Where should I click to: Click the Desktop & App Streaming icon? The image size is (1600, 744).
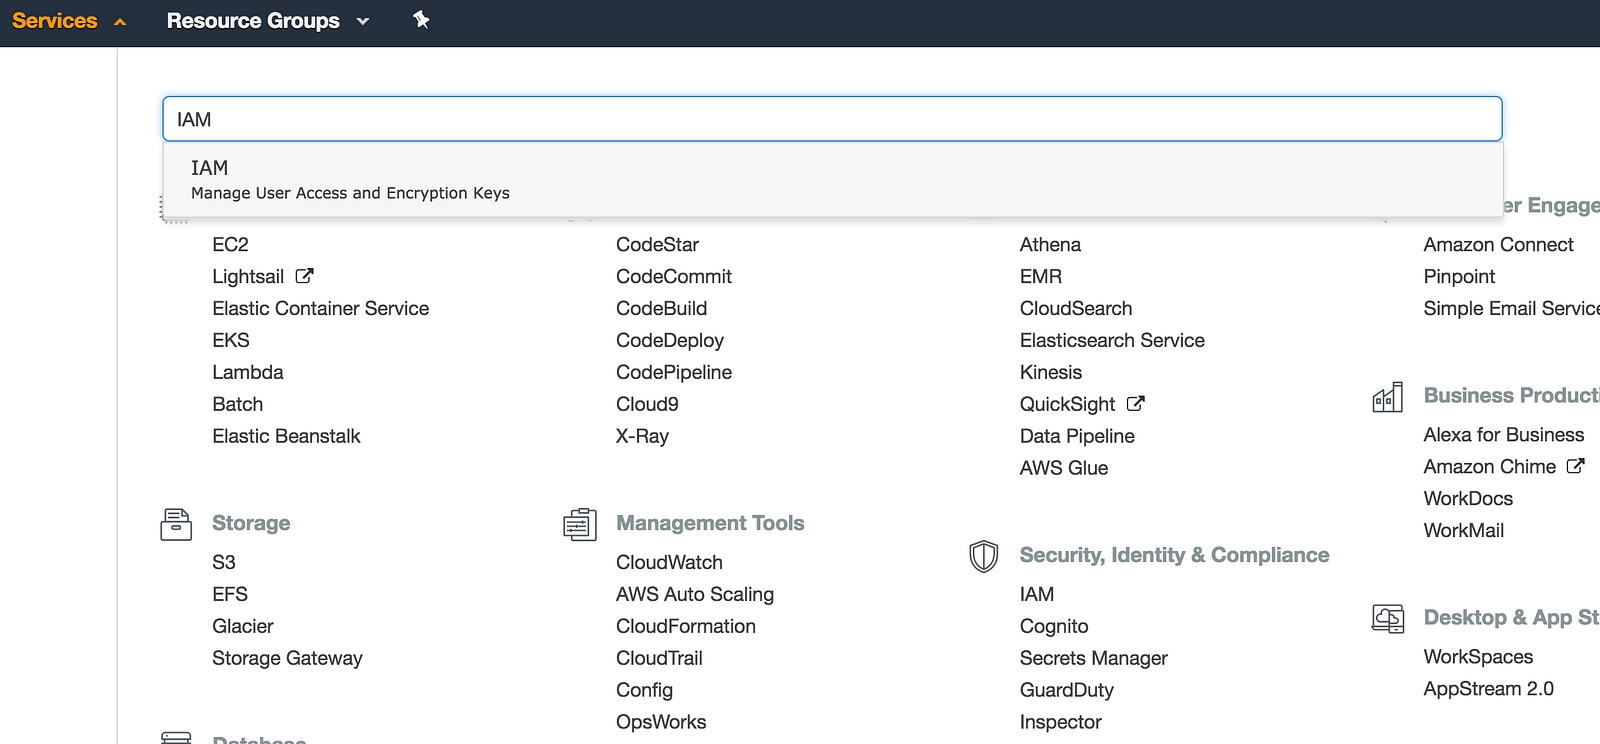(1388, 618)
